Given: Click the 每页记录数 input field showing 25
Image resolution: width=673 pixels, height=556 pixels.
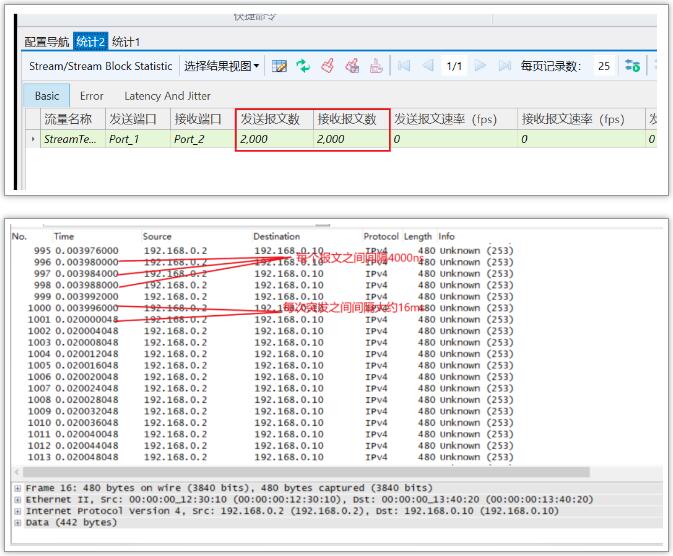Looking at the screenshot, I should point(604,66).
